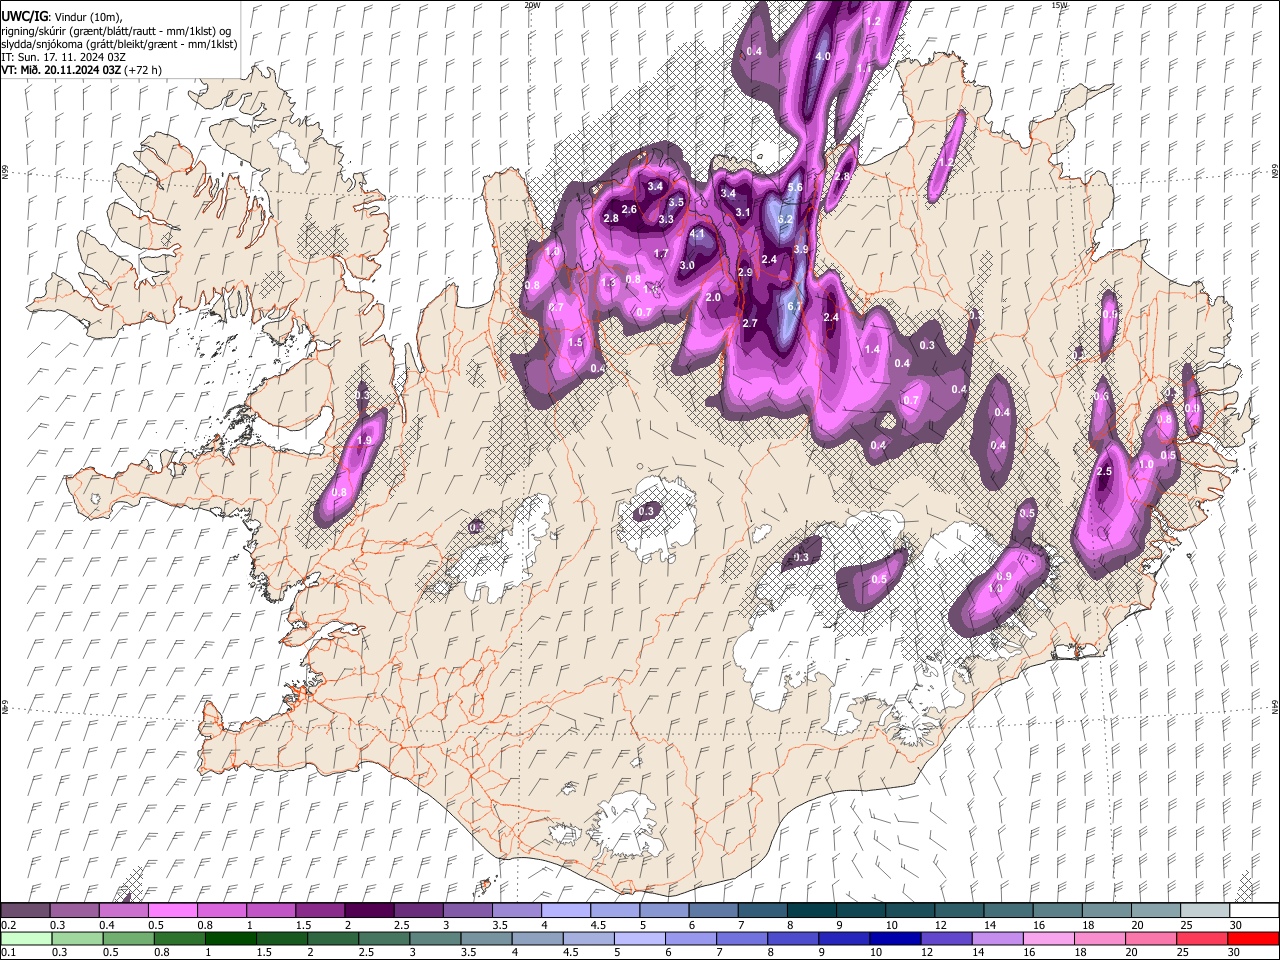The height and width of the screenshot is (960, 1280).
Task: Click the 1.7 precipitation value on map
Action: (x=661, y=254)
